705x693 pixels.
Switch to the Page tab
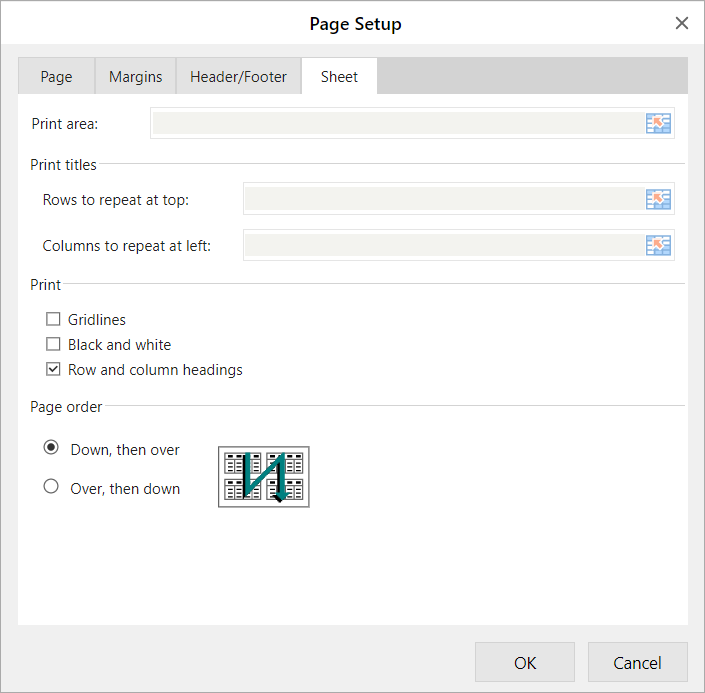click(x=56, y=76)
